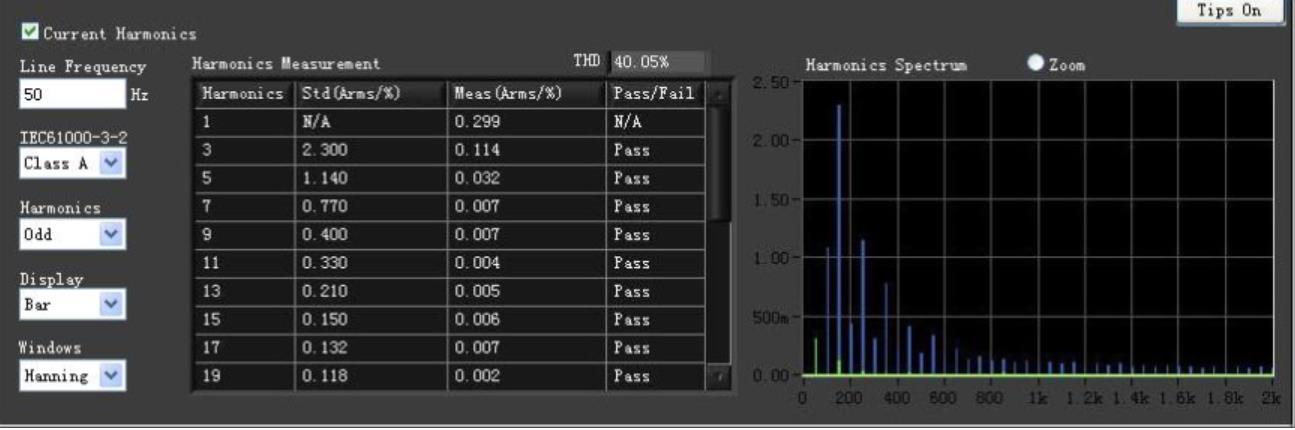Select the Zoom radio button
Image resolution: width=1295 pixels, height=430 pixels.
coord(1036,65)
